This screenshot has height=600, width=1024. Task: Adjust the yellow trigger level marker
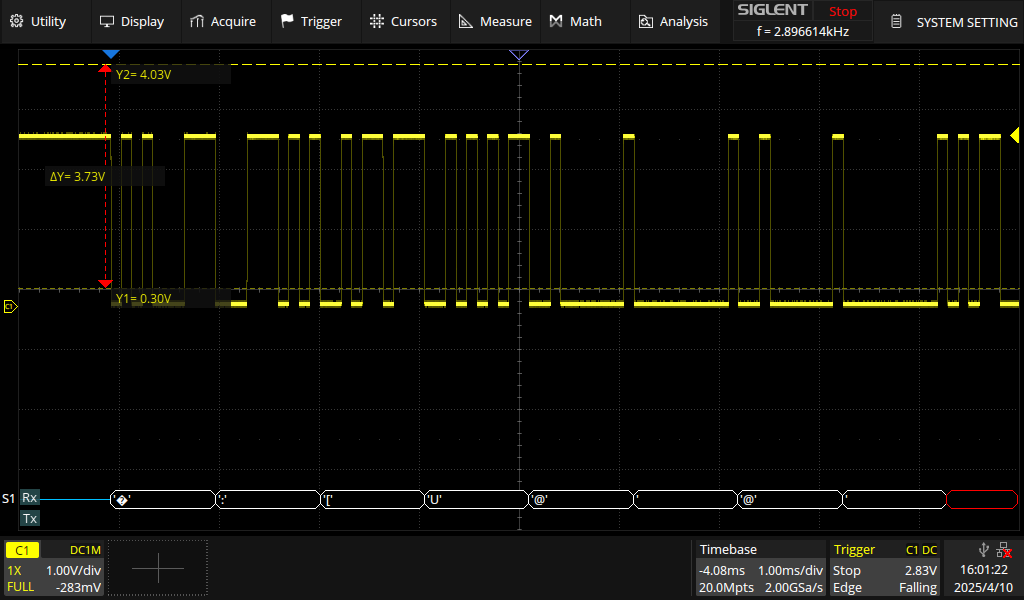[x=1013, y=134]
